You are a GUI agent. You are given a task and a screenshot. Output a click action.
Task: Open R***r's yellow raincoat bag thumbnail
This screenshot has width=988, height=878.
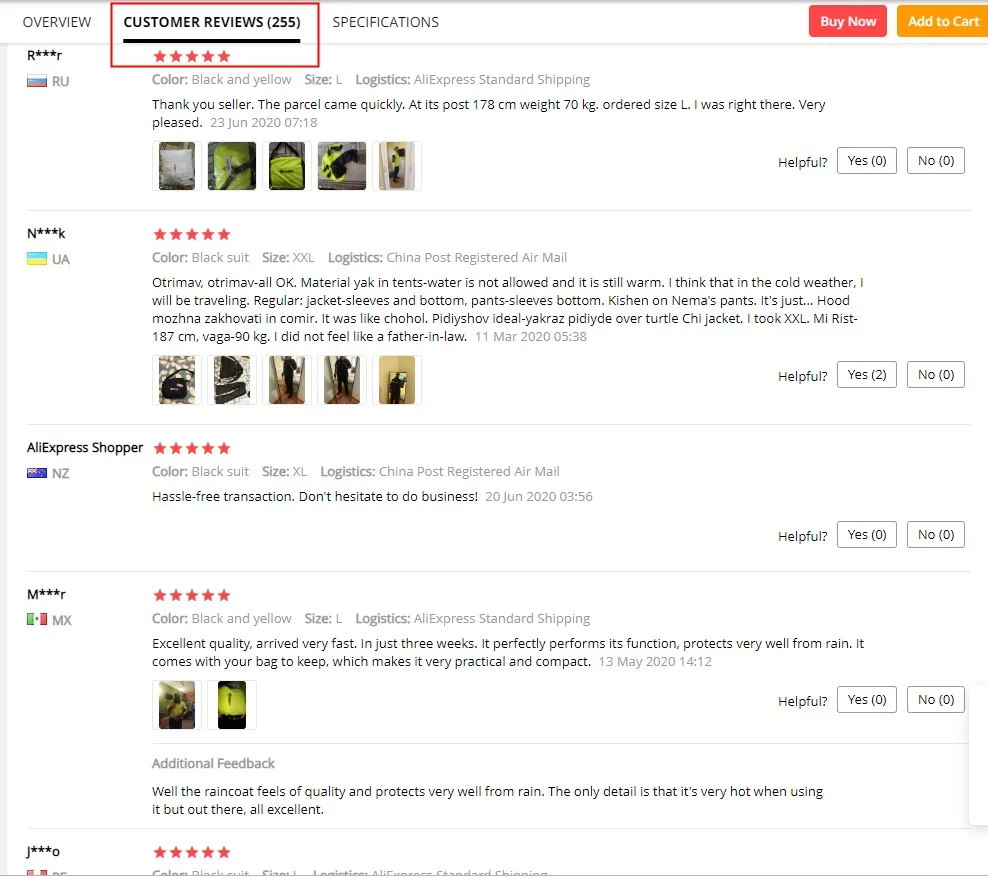[287, 166]
